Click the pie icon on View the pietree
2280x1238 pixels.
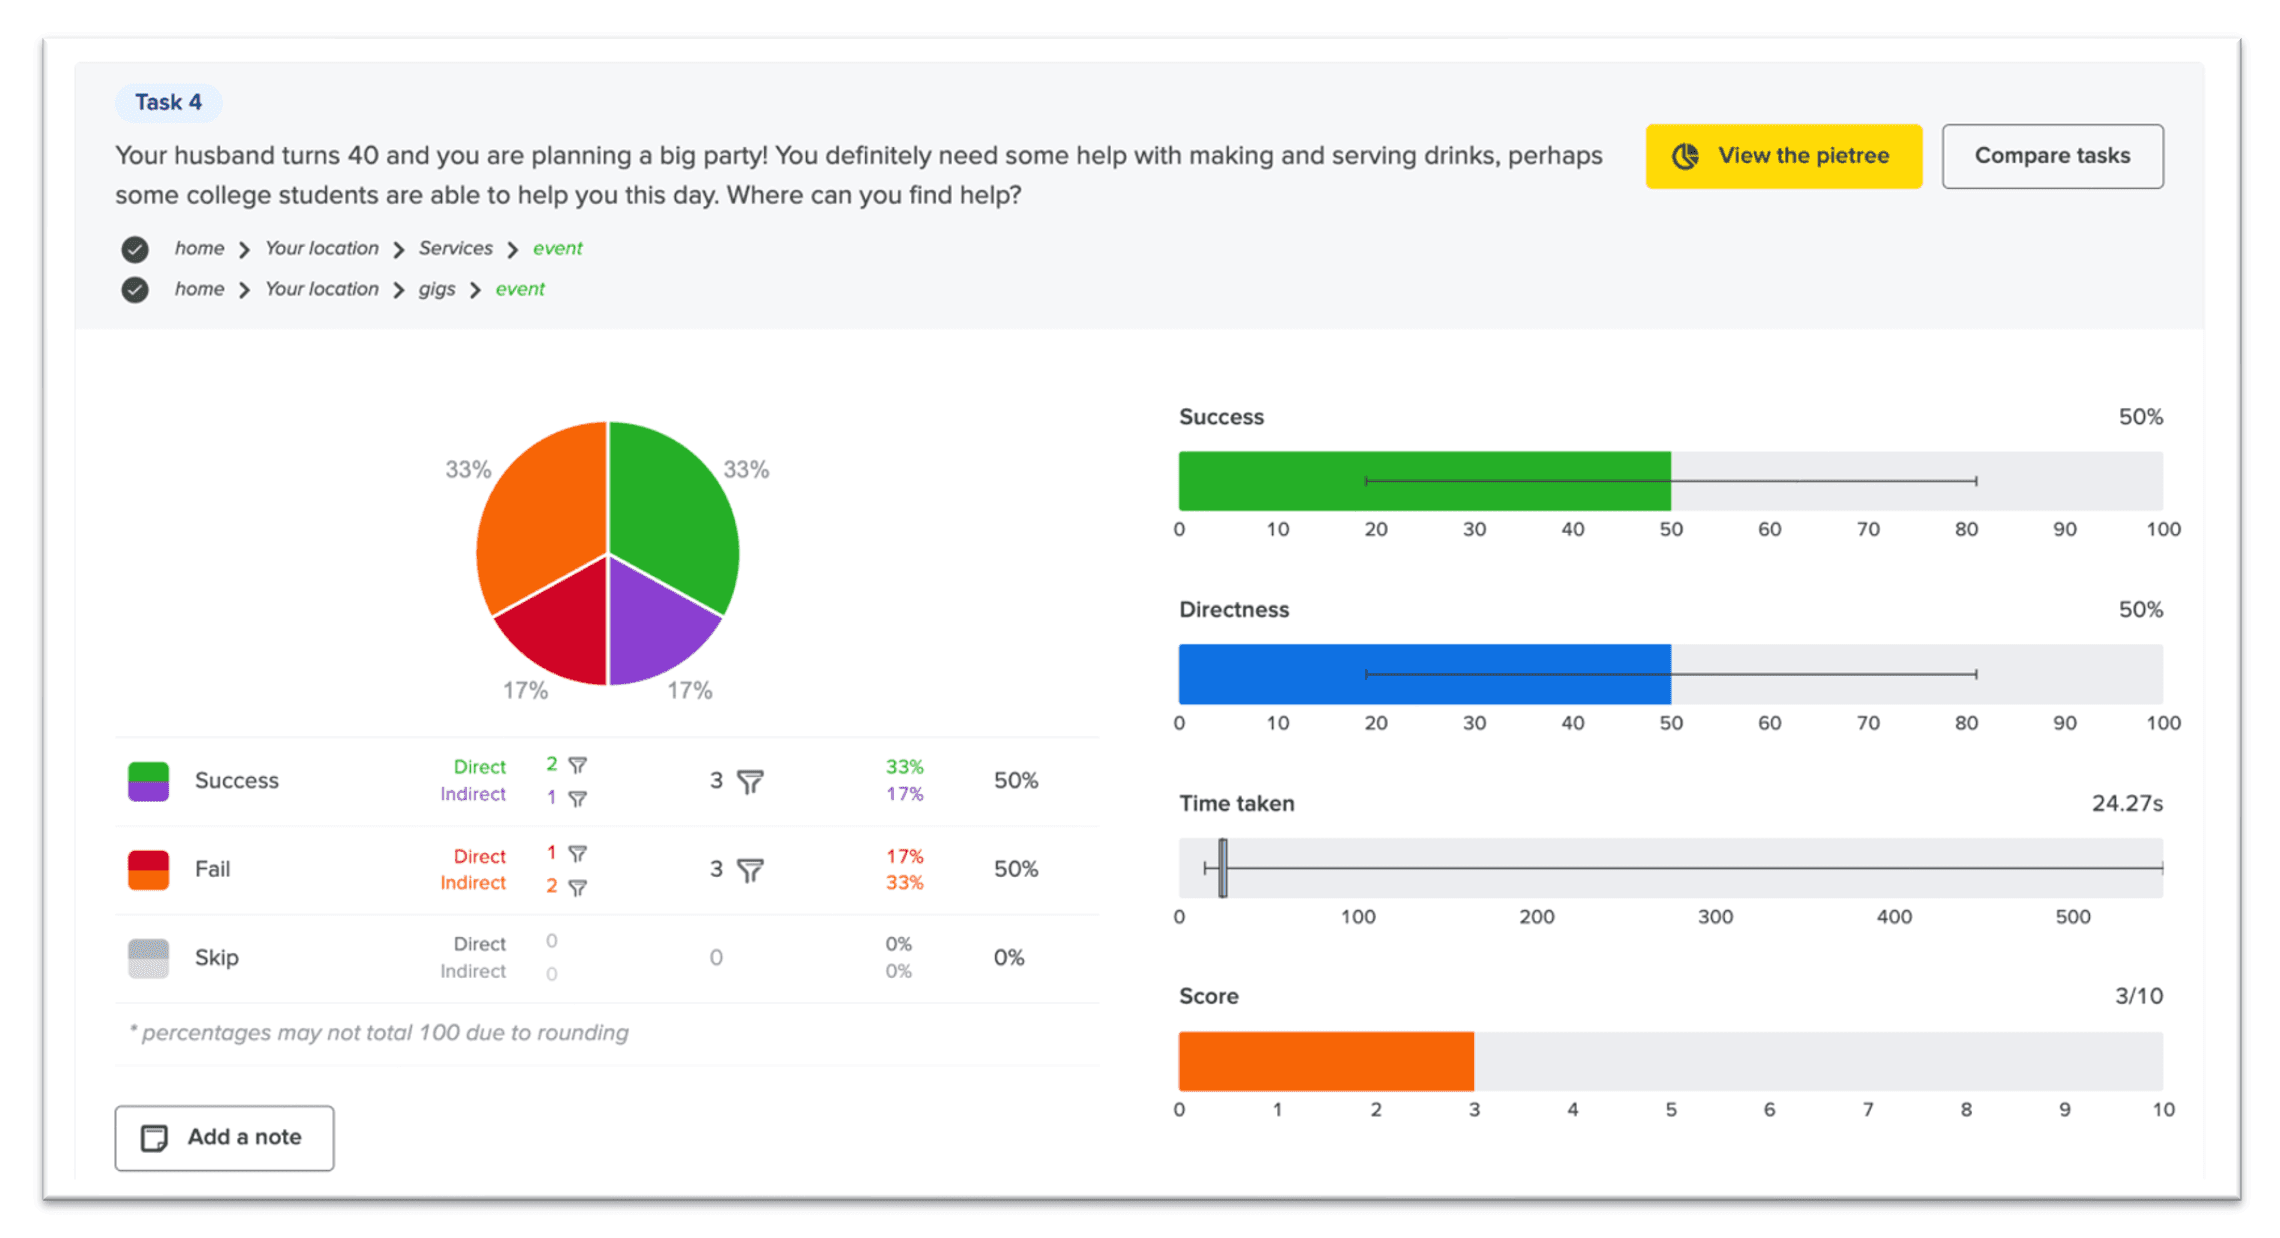[1686, 156]
